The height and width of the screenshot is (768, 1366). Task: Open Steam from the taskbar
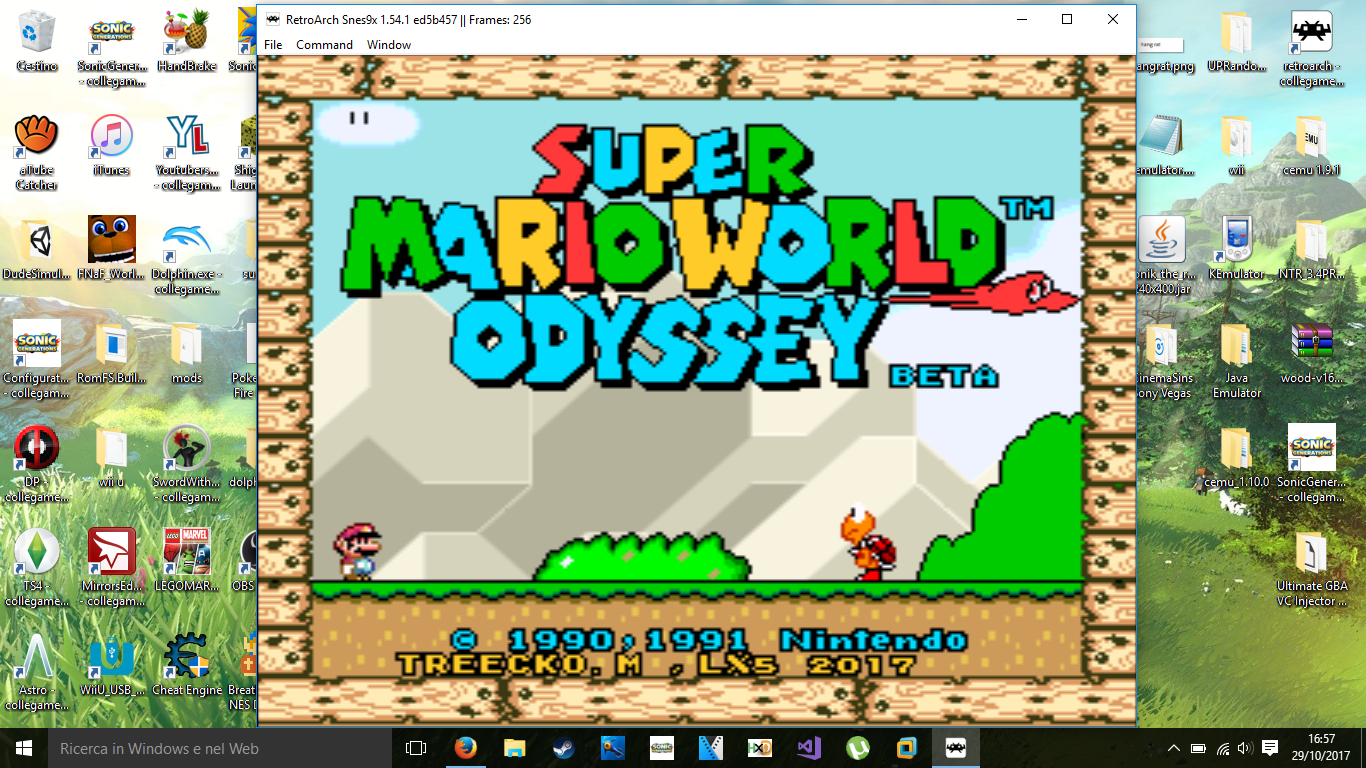[x=563, y=748]
